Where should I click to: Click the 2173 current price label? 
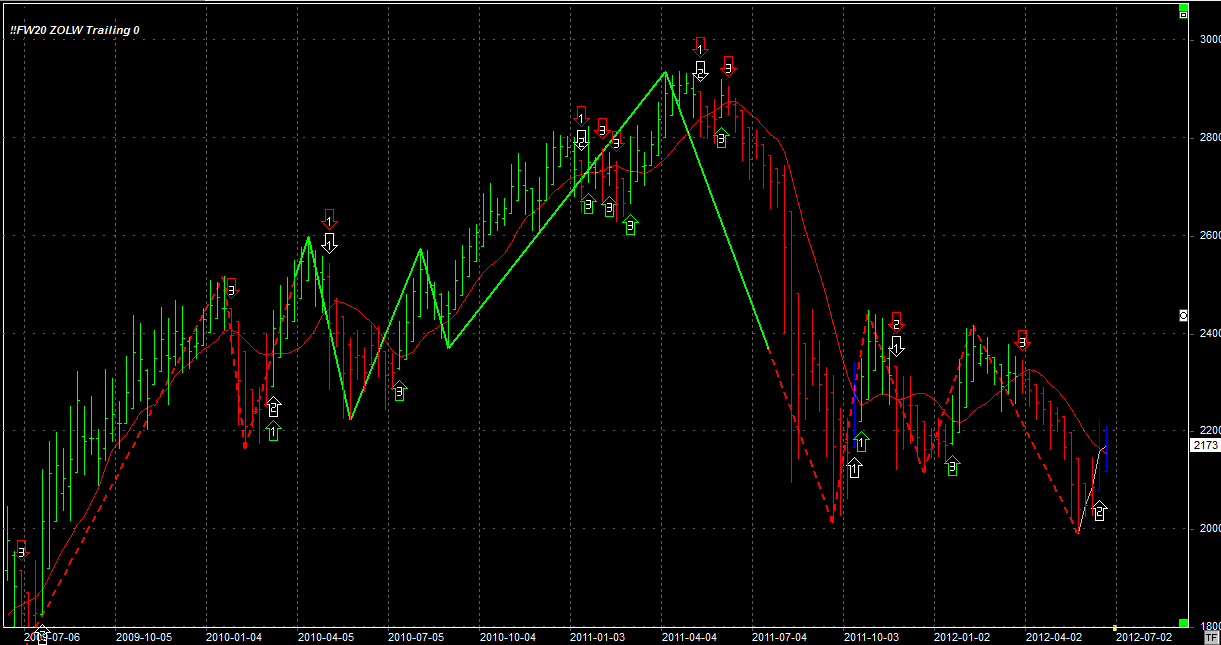click(1204, 445)
